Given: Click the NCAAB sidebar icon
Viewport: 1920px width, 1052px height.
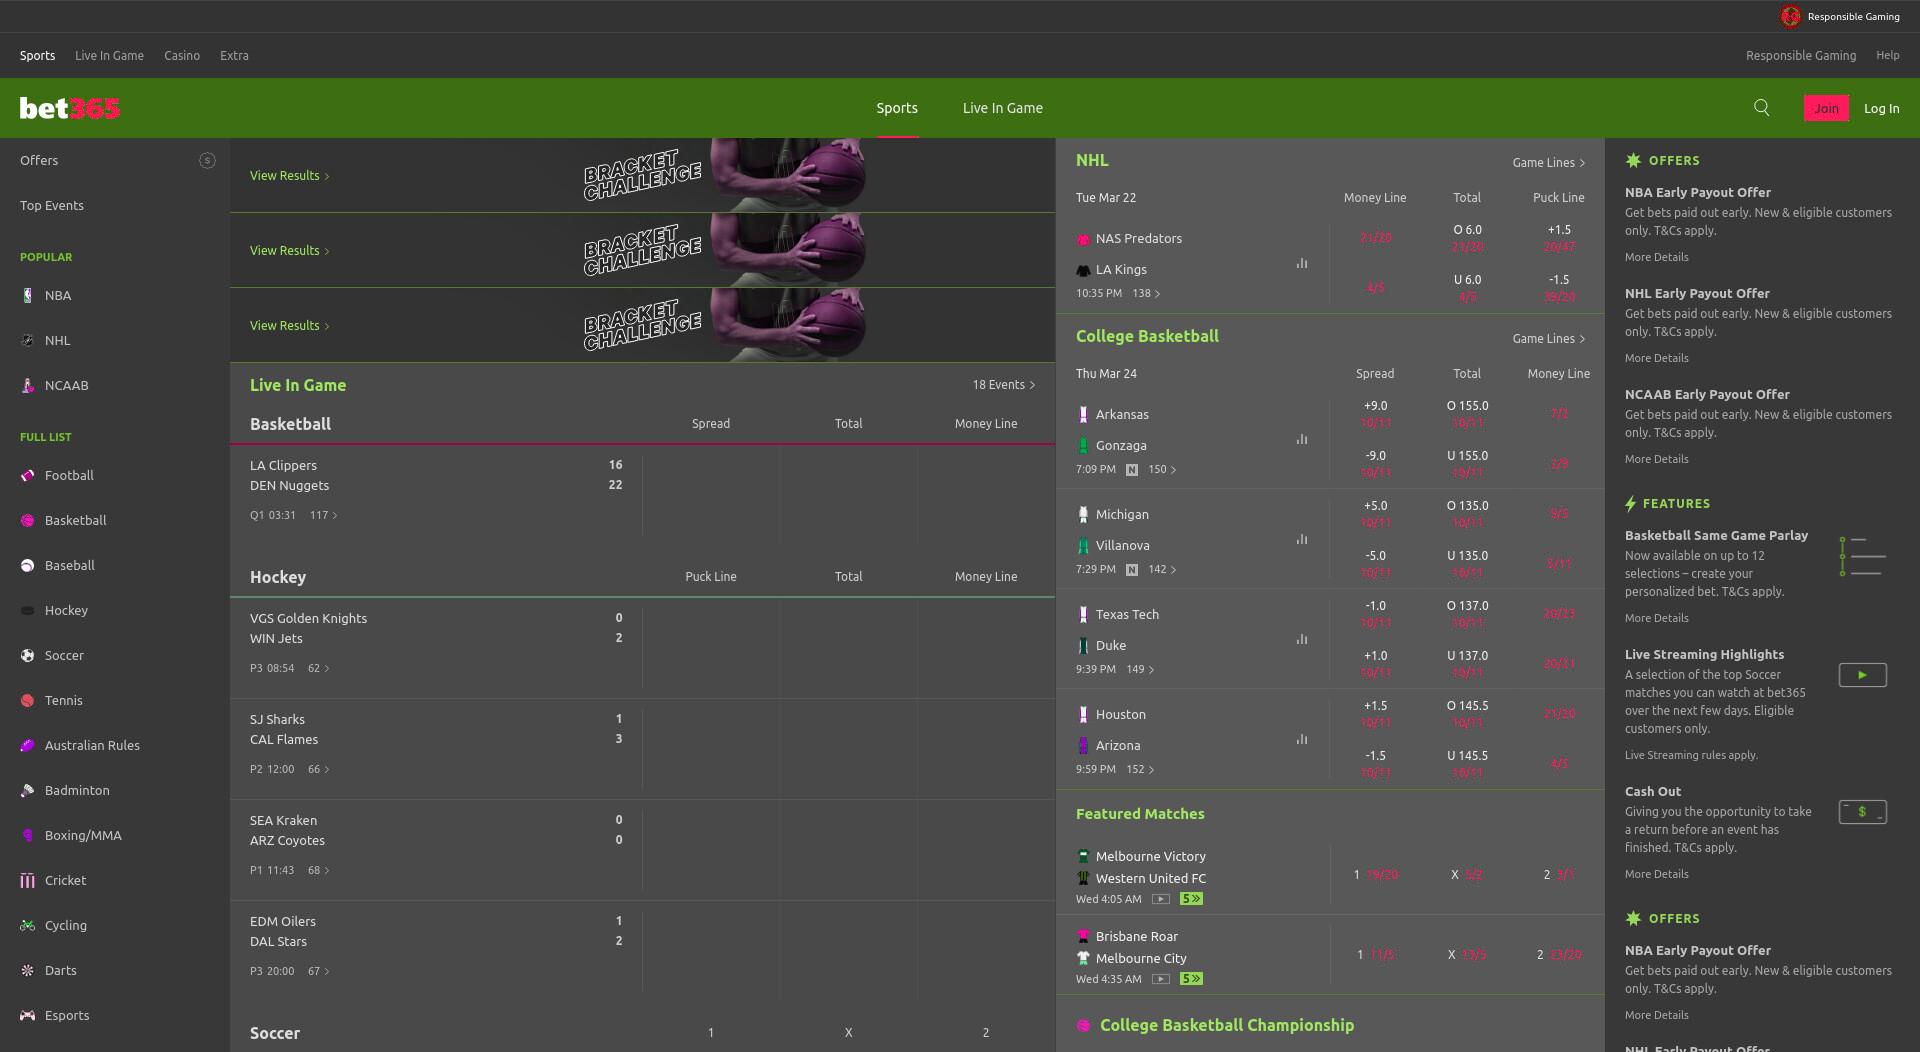Looking at the screenshot, I should pyautogui.click(x=28, y=386).
